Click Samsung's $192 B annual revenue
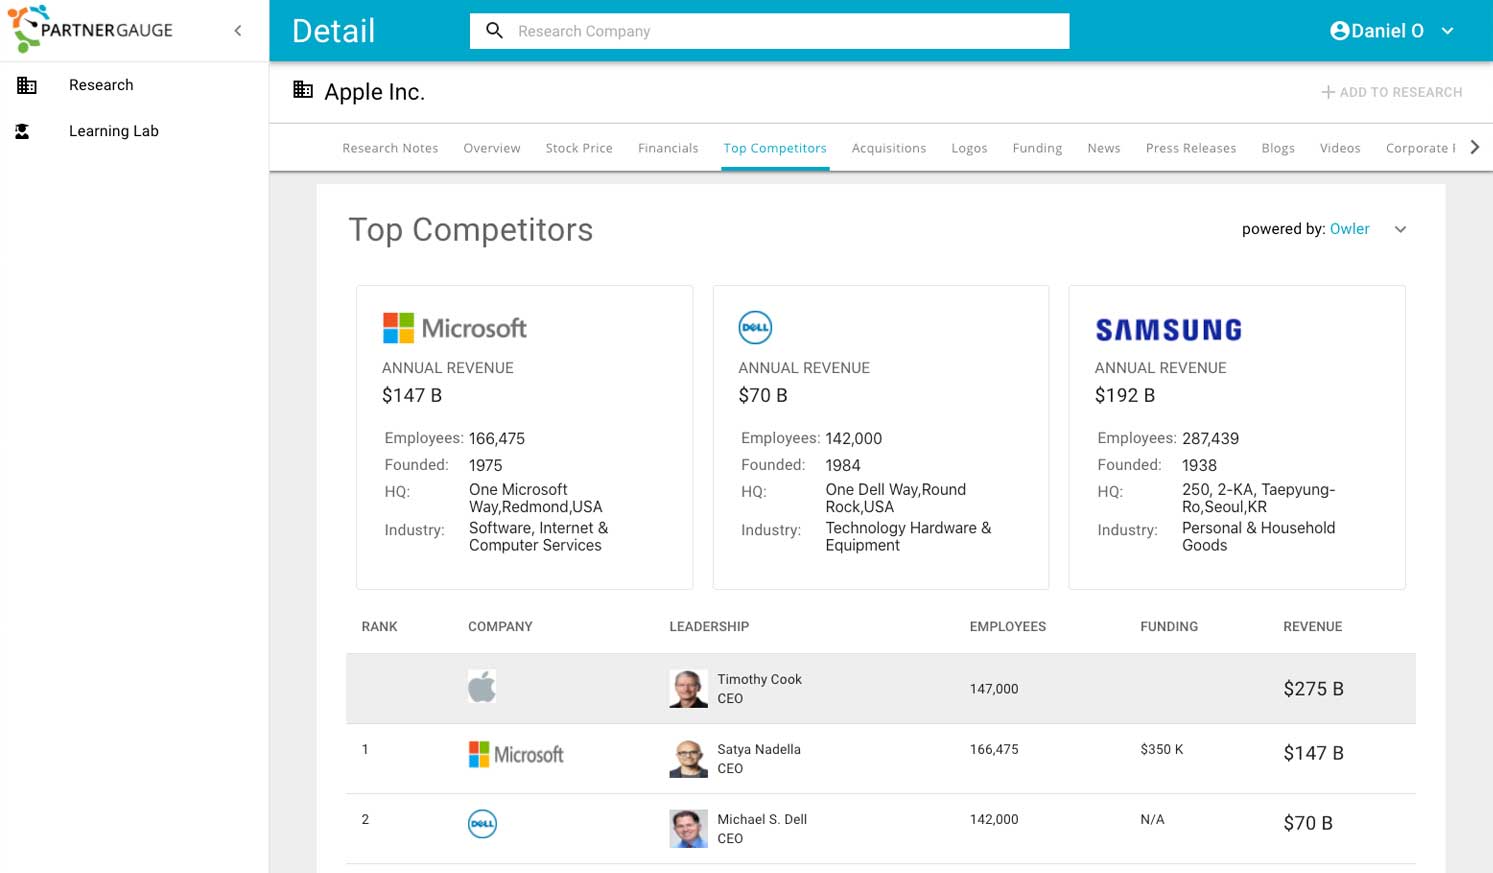Screen dimensions: 1493x873 (x=1125, y=395)
